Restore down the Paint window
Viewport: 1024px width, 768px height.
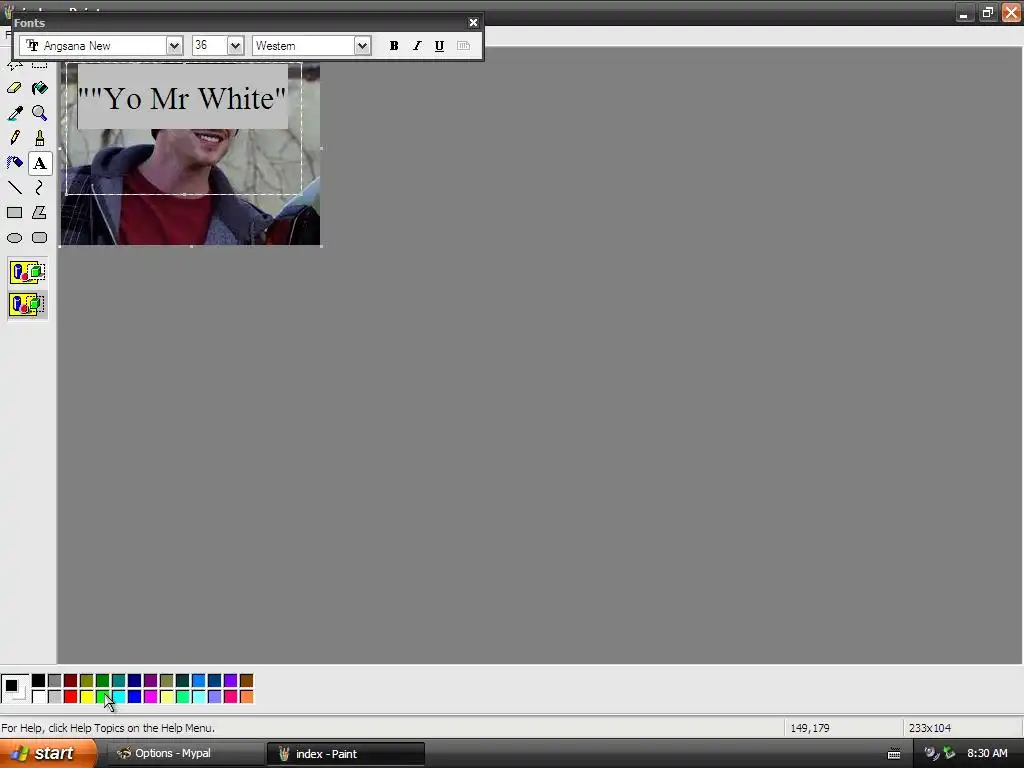987,12
